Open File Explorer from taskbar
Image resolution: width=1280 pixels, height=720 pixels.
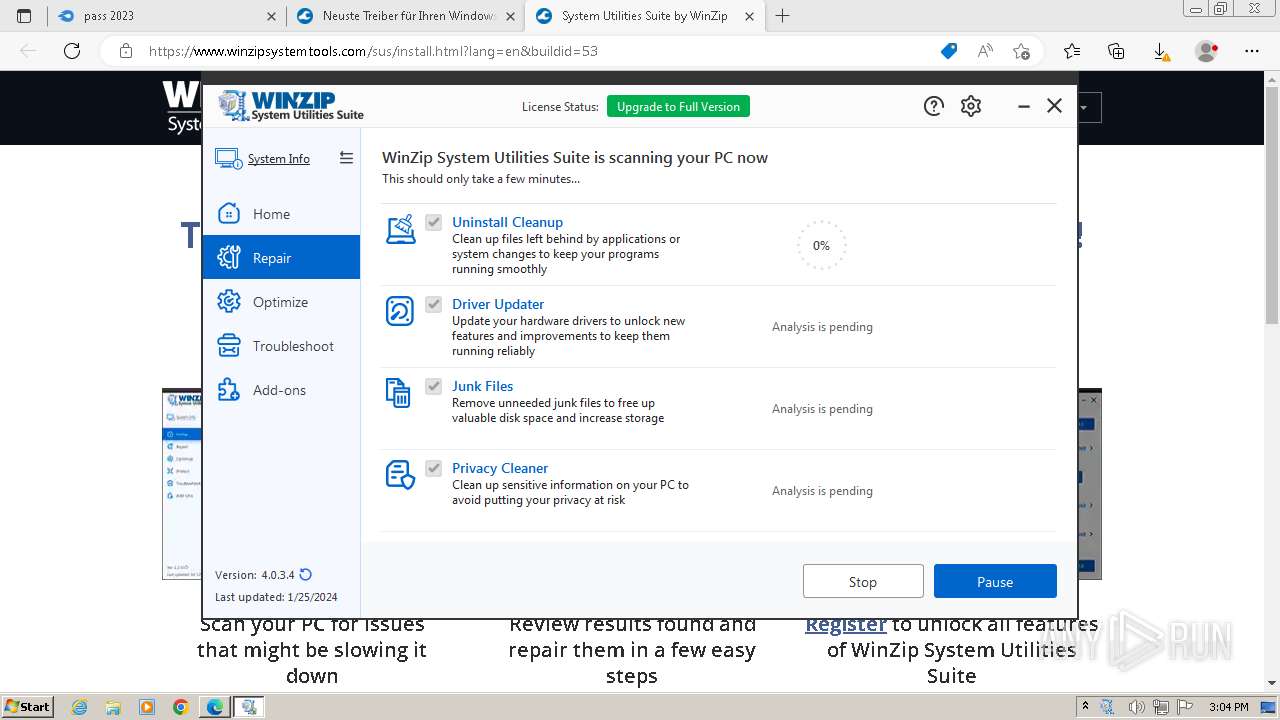tap(113, 707)
